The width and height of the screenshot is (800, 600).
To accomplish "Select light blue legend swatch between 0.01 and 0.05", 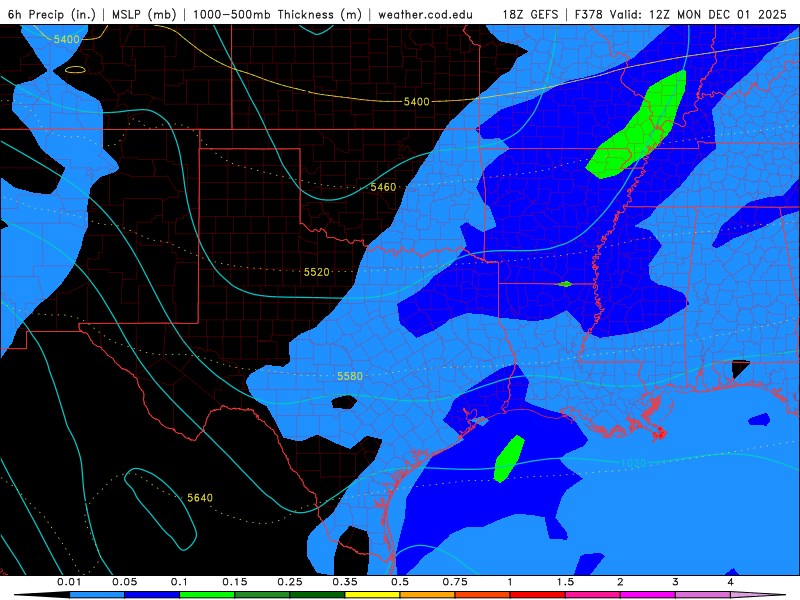I will (97, 595).
